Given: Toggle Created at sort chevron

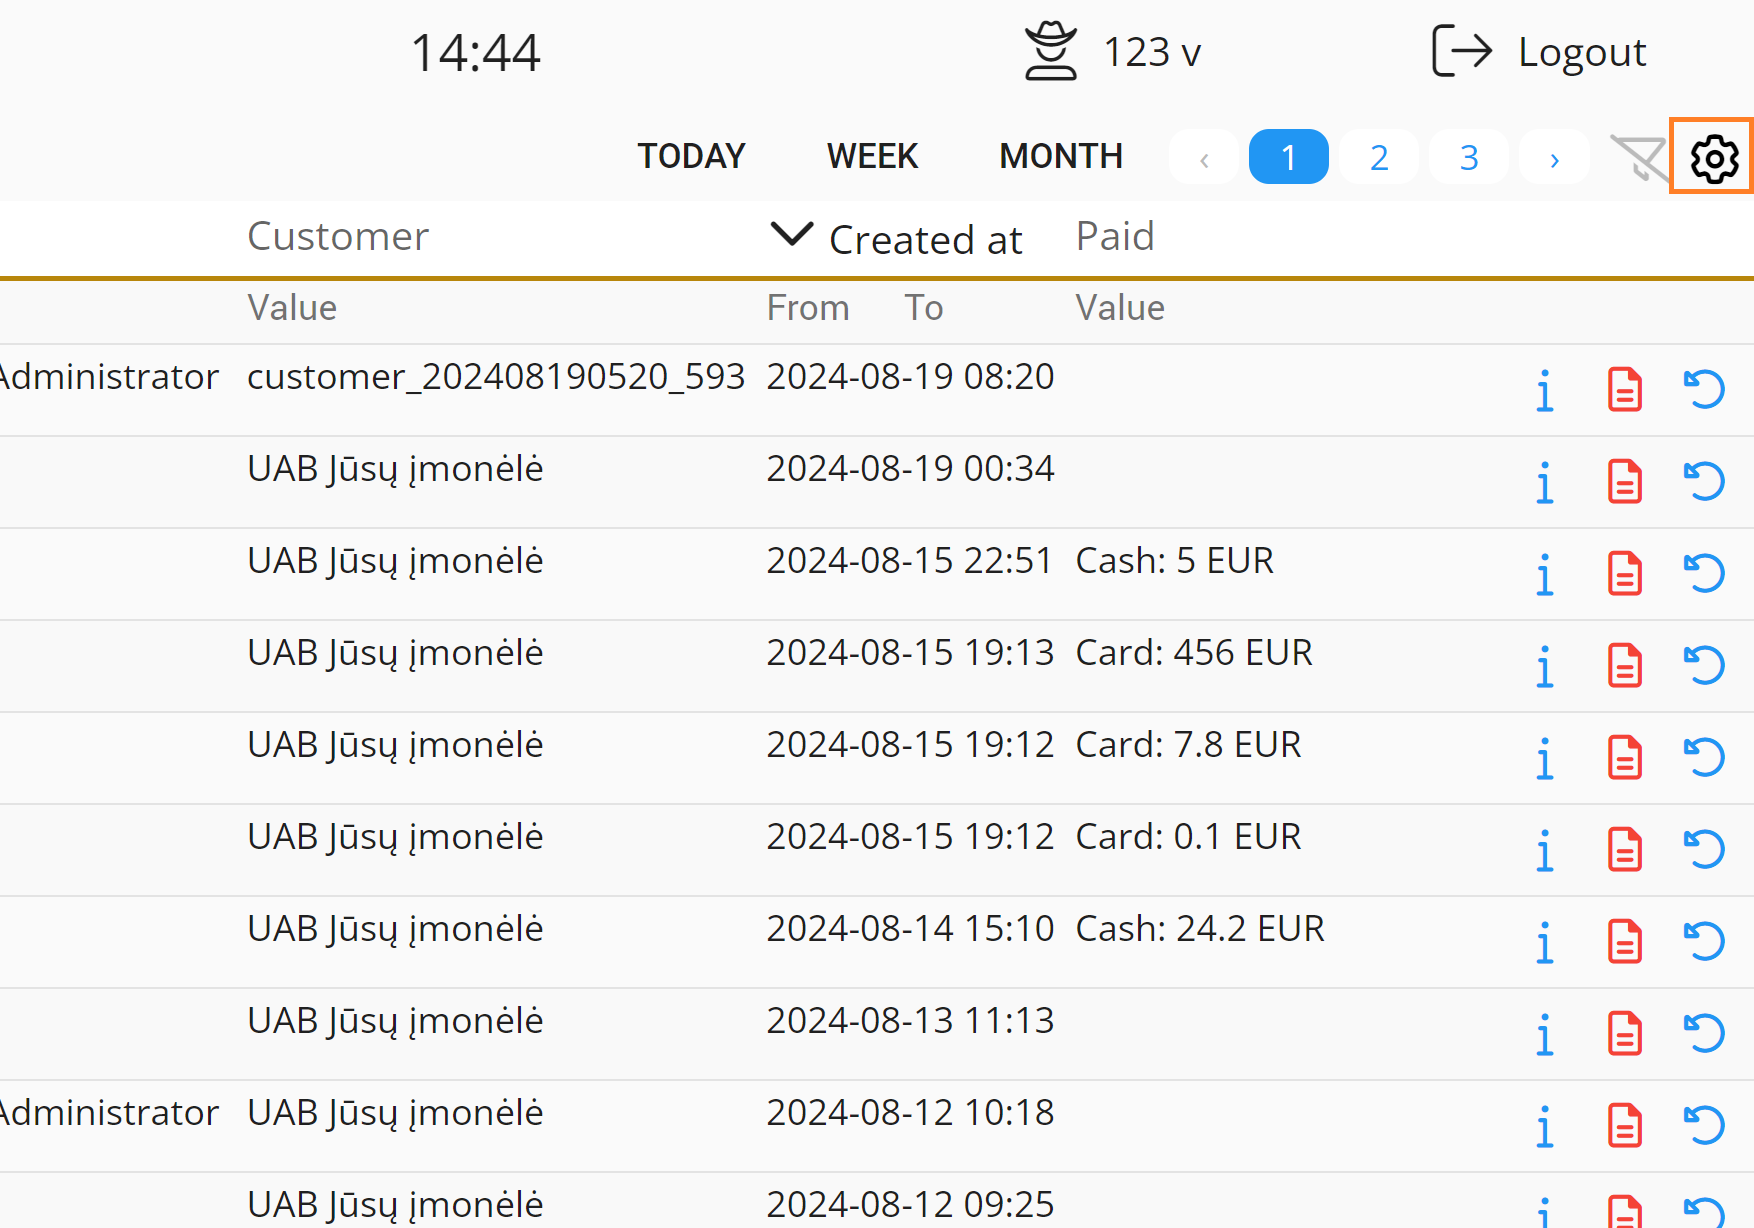Looking at the screenshot, I should [x=791, y=236].
